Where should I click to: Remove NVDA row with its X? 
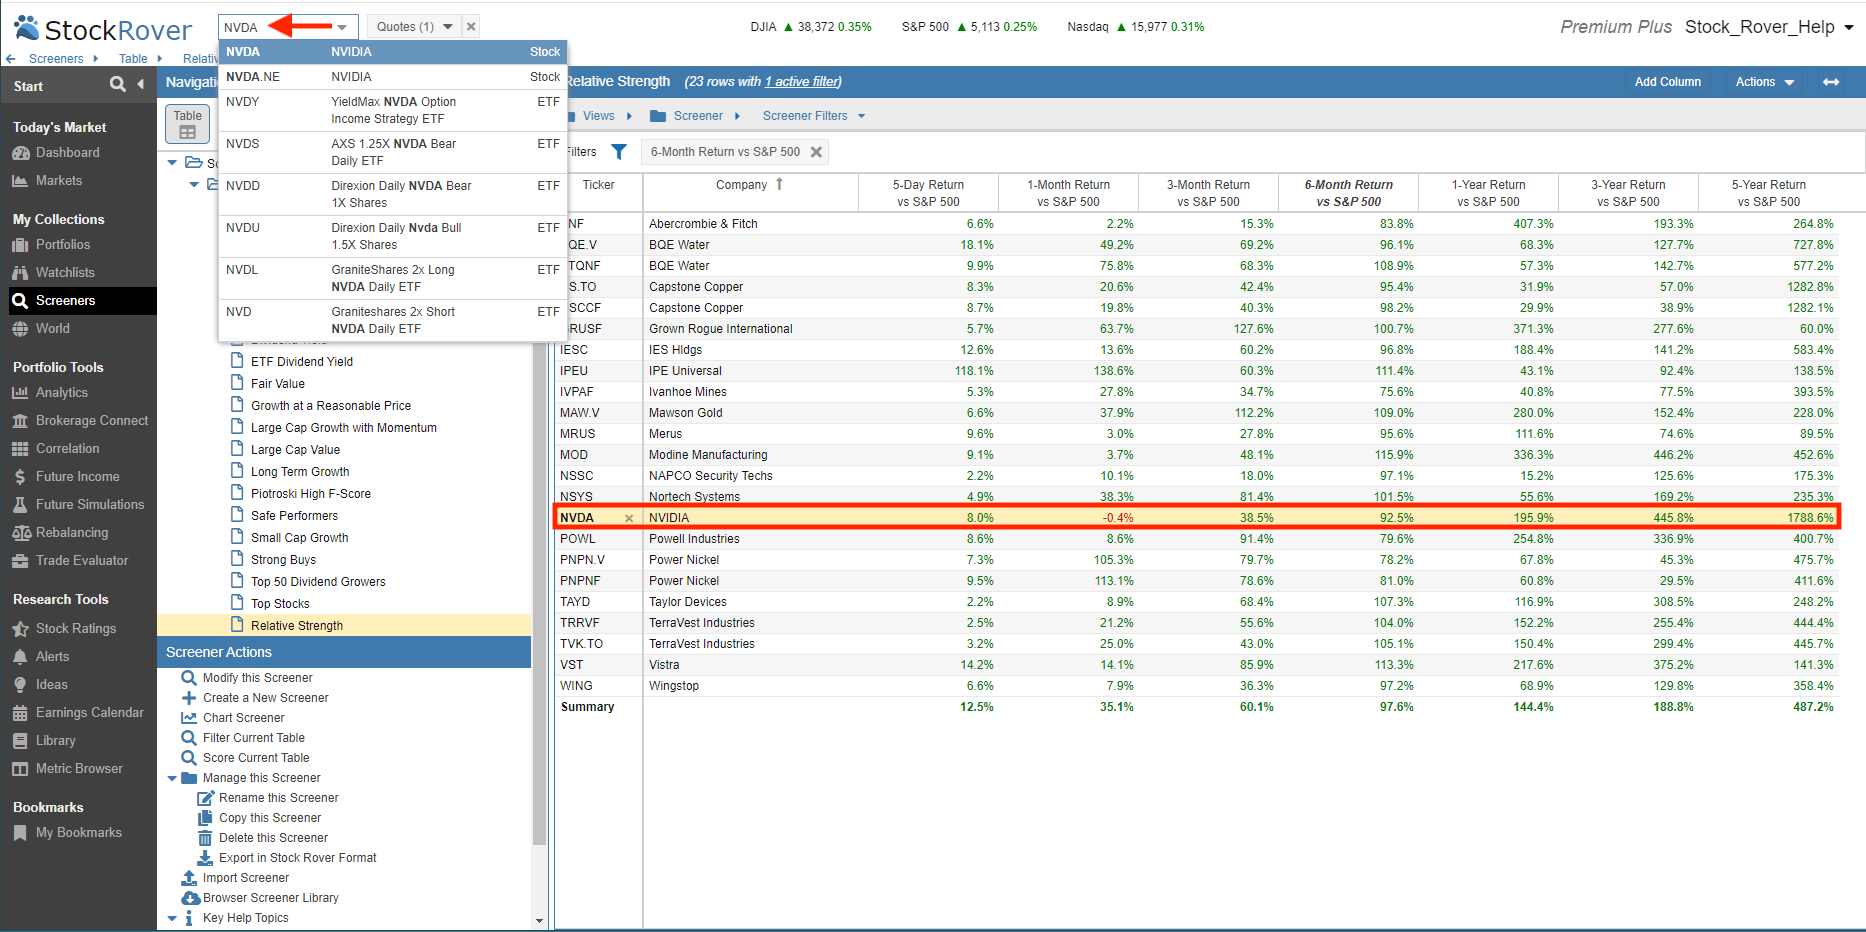pyautogui.click(x=629, y=518)
